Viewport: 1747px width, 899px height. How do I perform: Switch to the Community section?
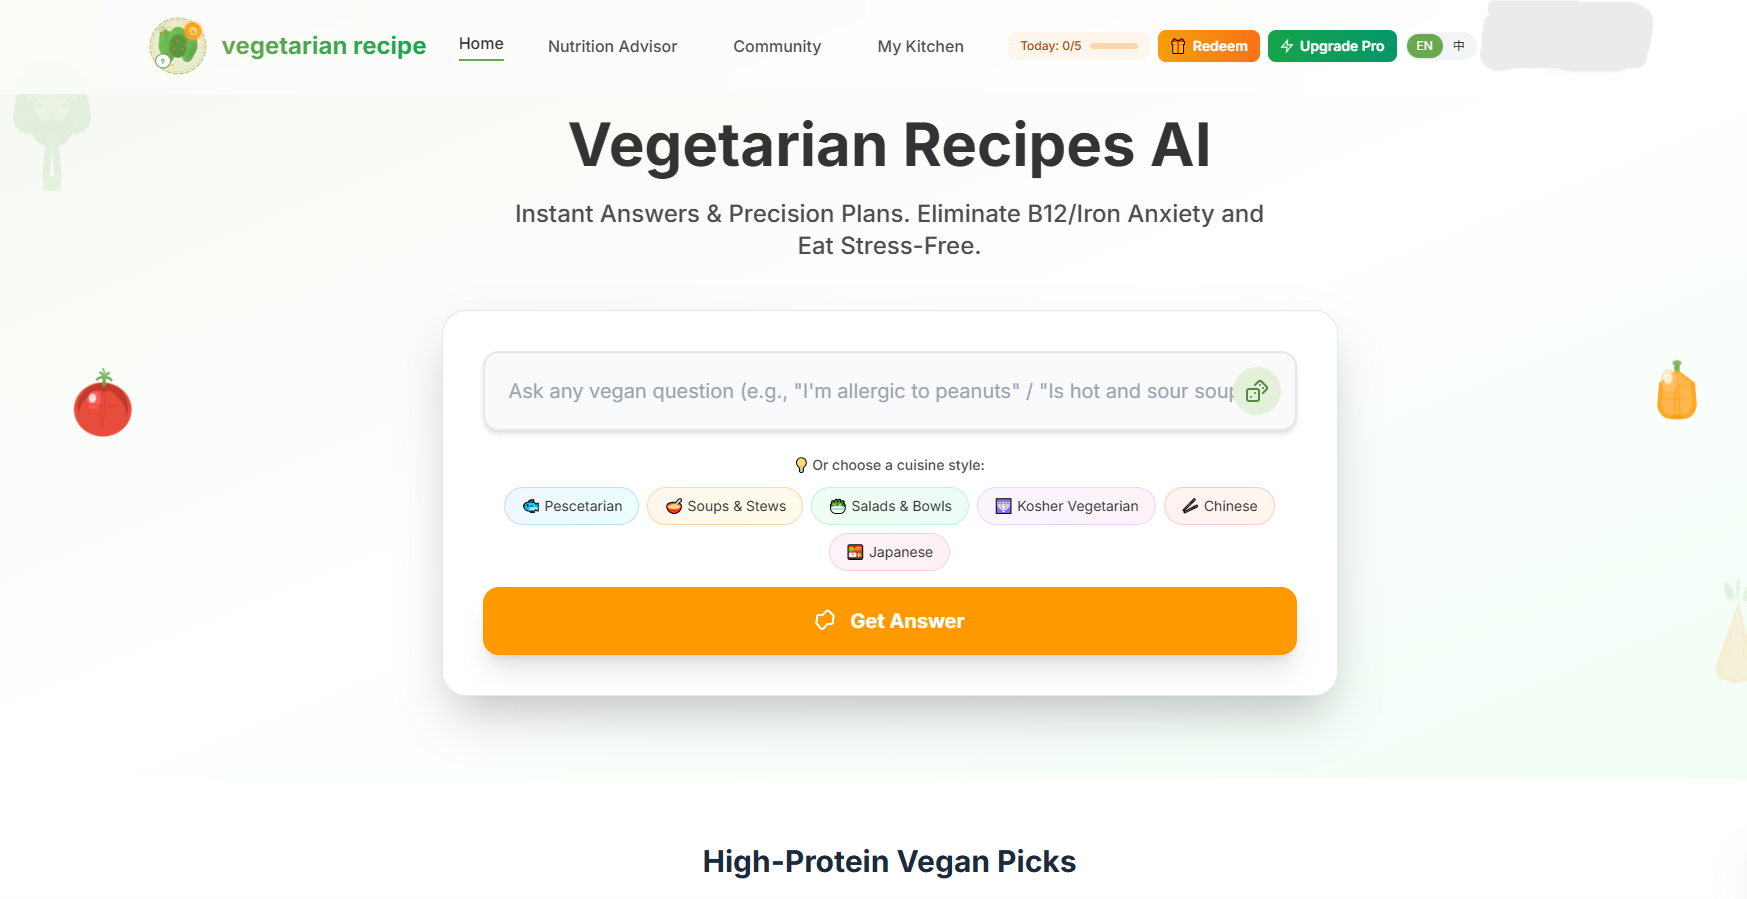pos(777,46)
